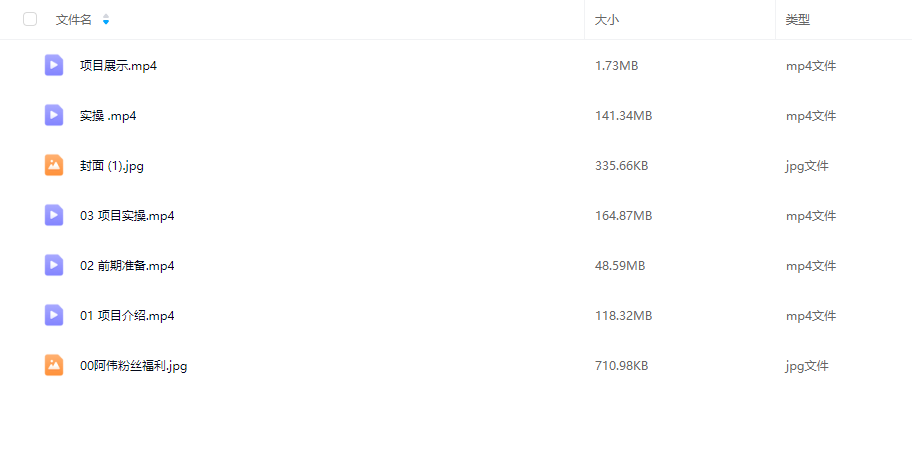Open the file 00阿伟粉丝福利.jpg
Viewport: 912px width, 462px height.
tap(134, 366)
